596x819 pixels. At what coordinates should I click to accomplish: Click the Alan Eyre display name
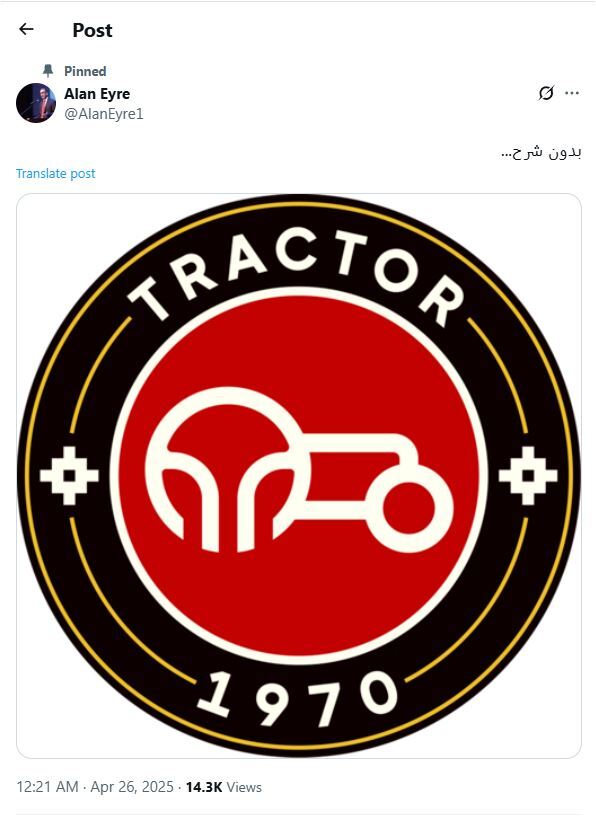pyautogui.click(x=97, y=94)
